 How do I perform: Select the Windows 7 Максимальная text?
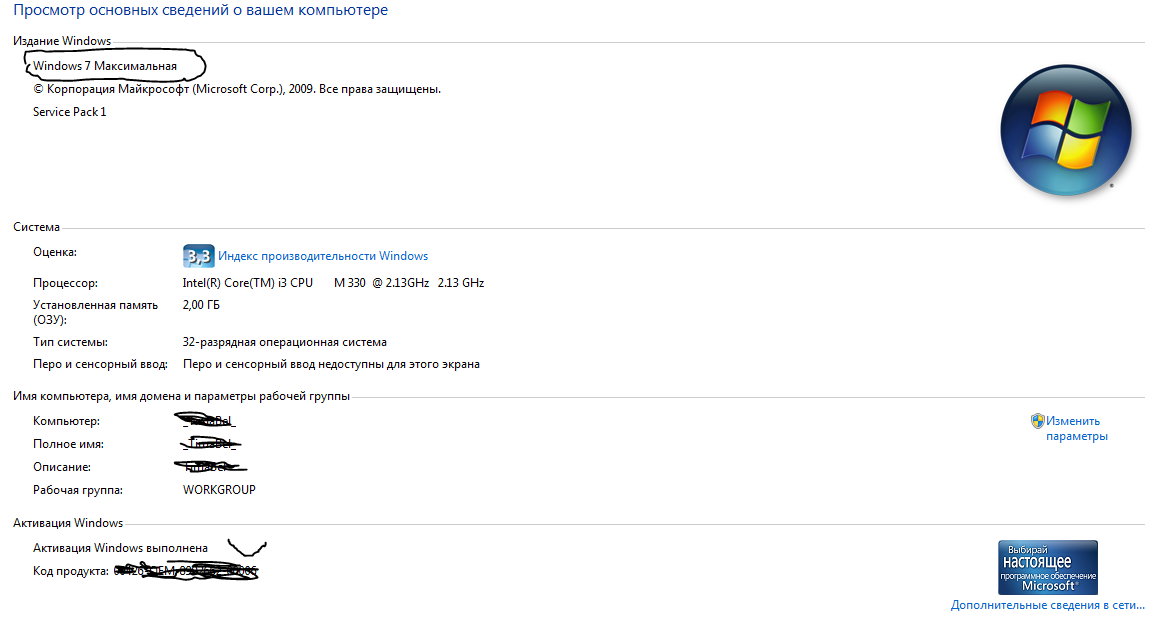(x=104, y=66)
